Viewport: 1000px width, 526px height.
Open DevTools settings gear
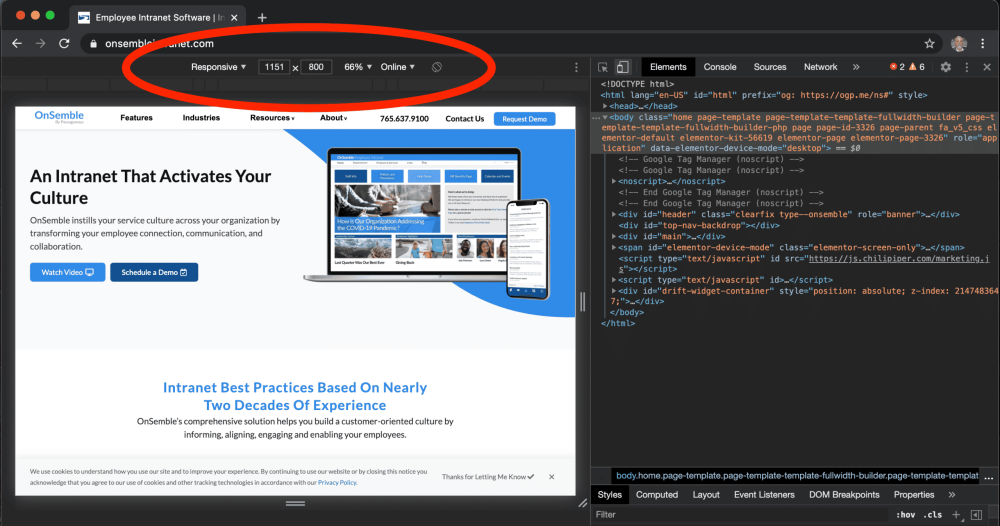click(946, 67)
